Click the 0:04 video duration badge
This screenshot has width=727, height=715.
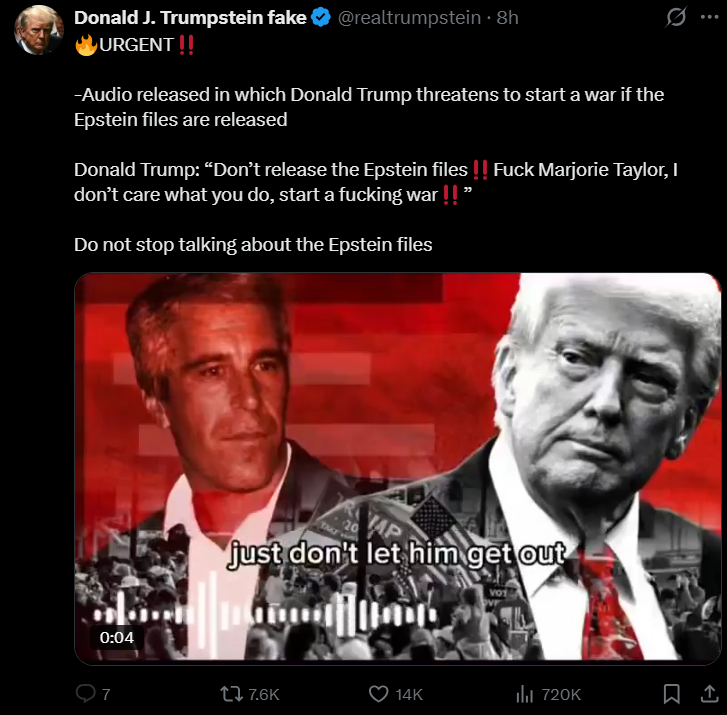(116, 638)
